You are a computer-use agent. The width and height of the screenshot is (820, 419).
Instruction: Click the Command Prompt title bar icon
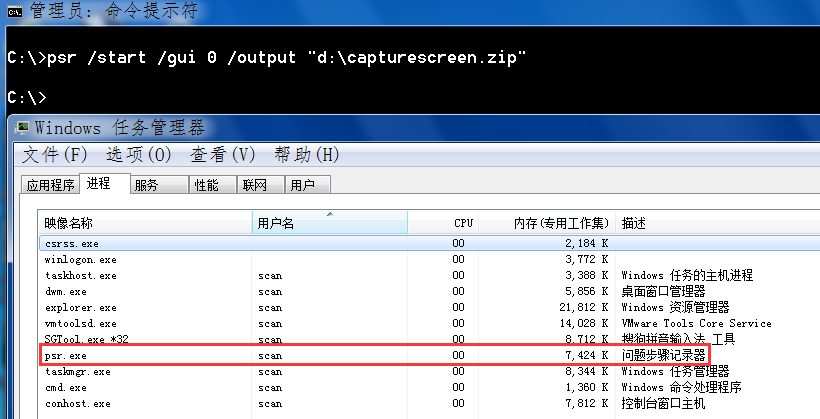click(x=15, y=11)
